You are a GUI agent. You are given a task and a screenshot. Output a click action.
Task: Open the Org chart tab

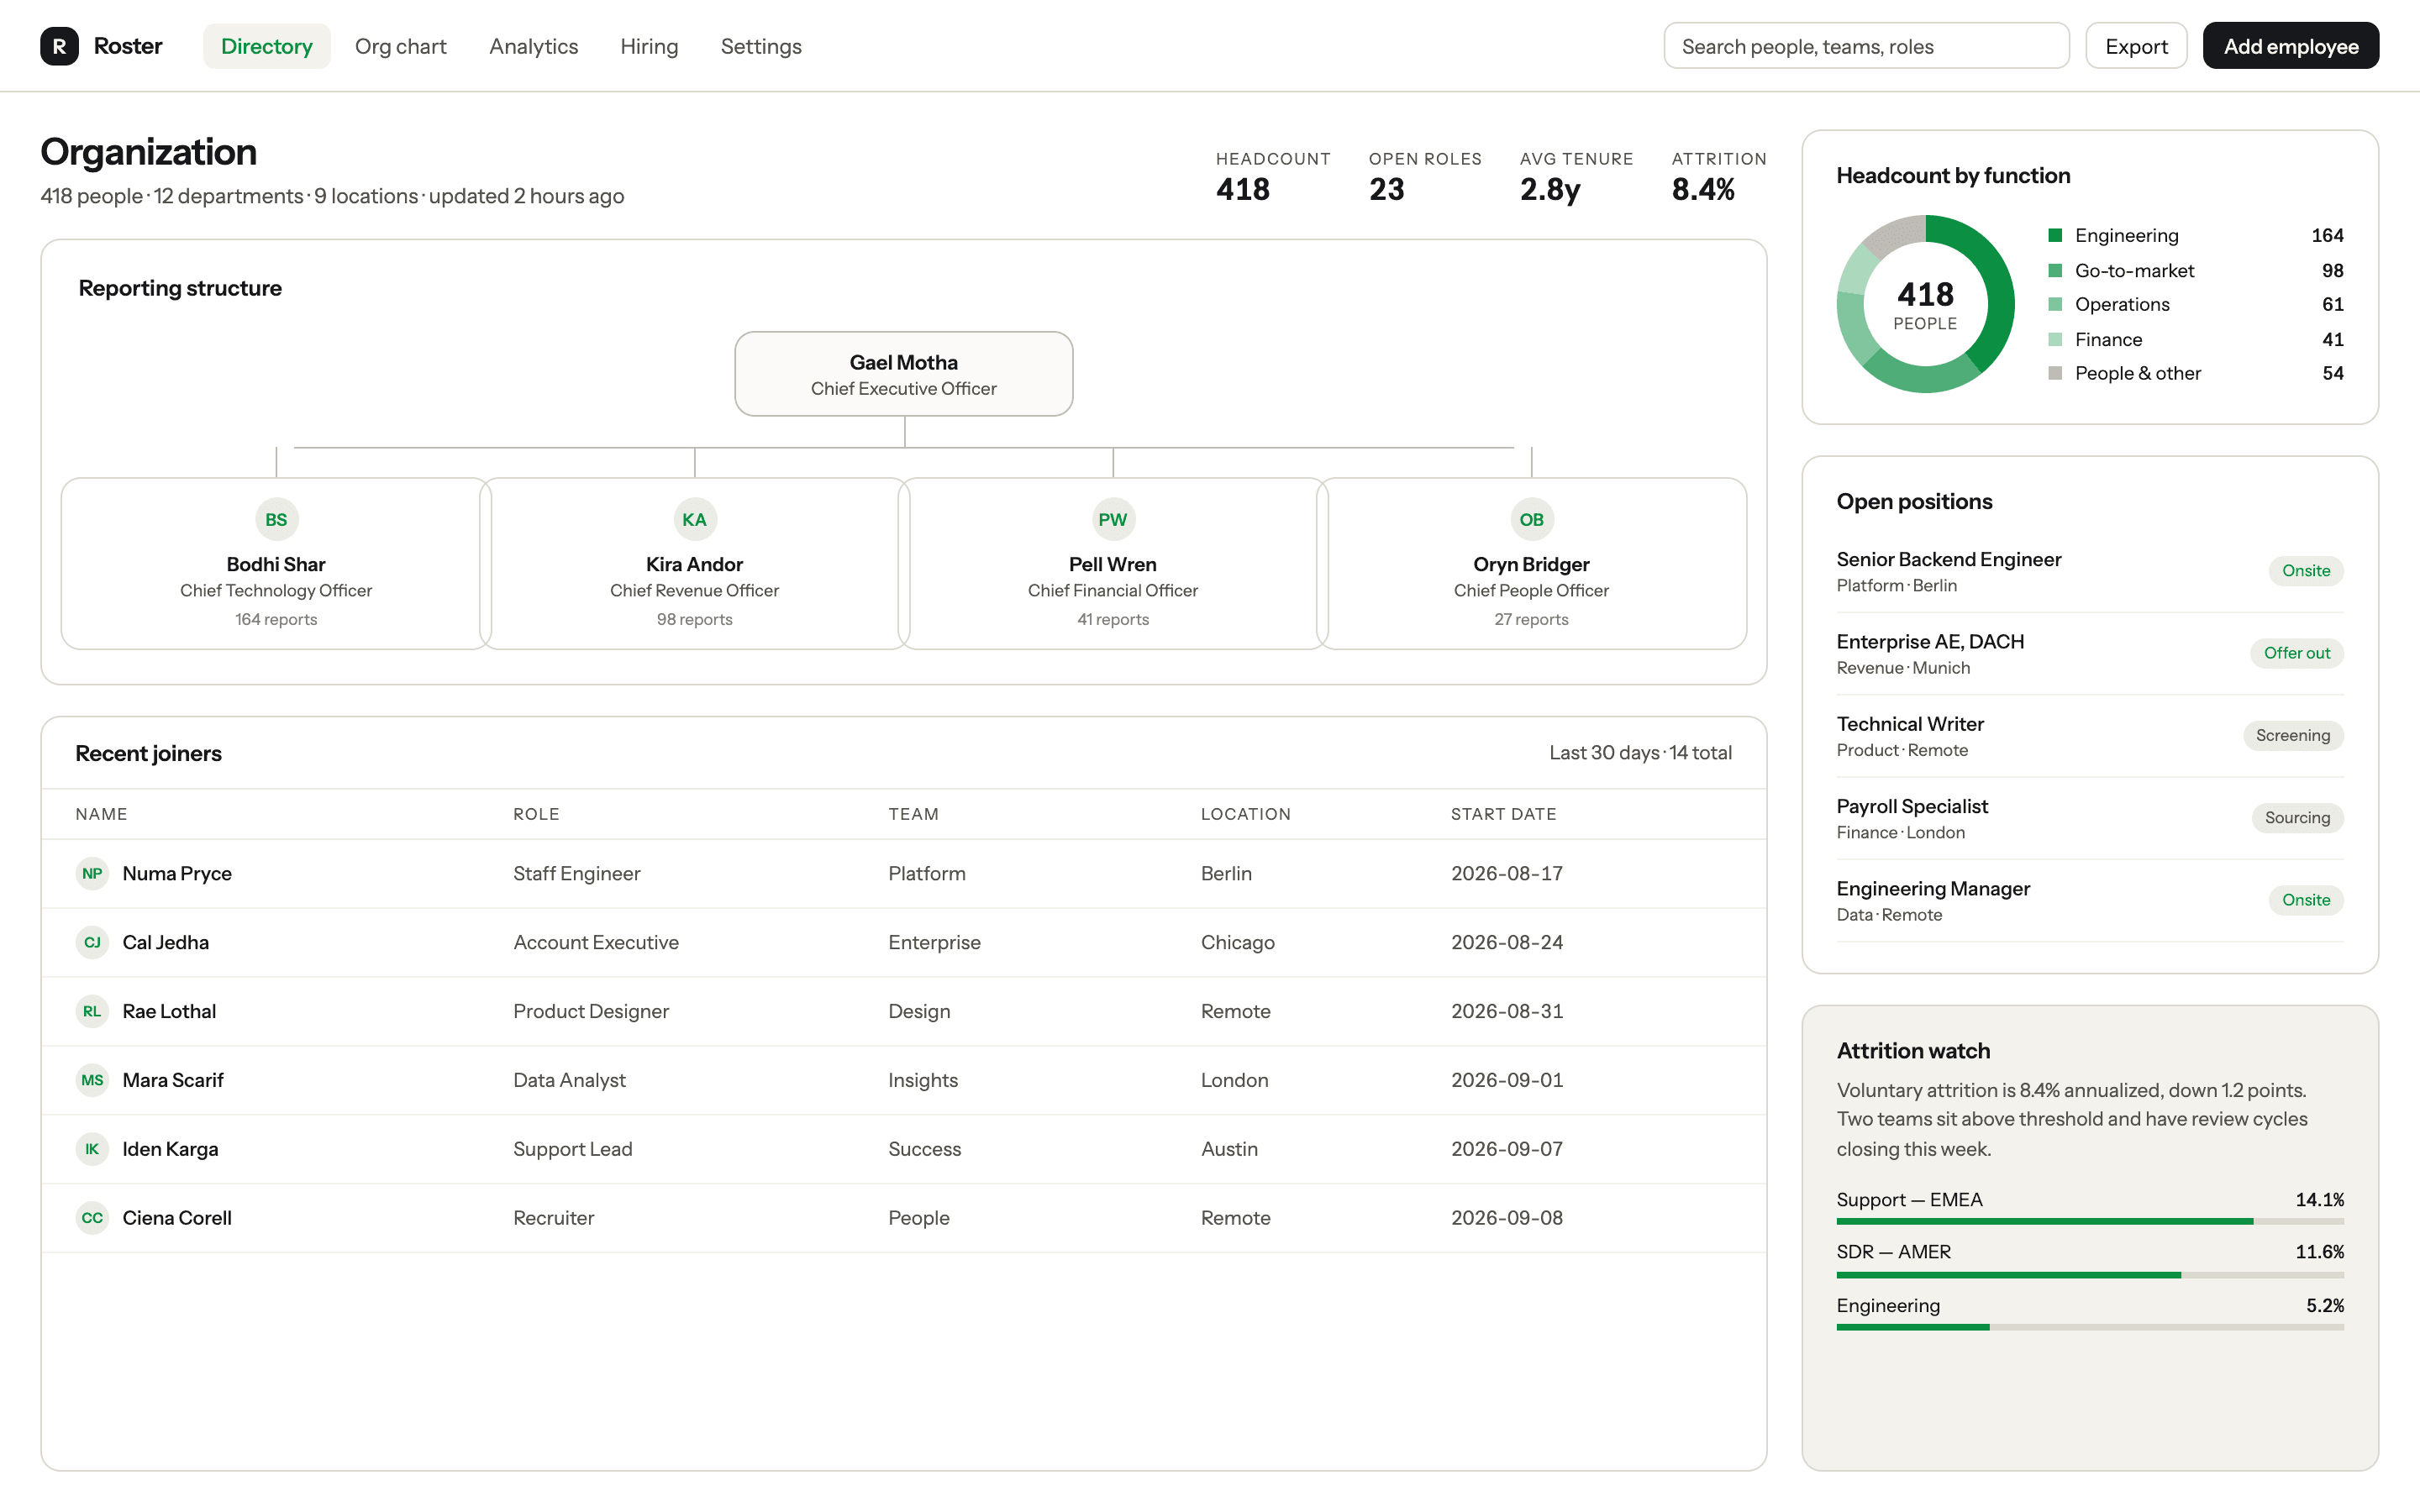(400, 46)
